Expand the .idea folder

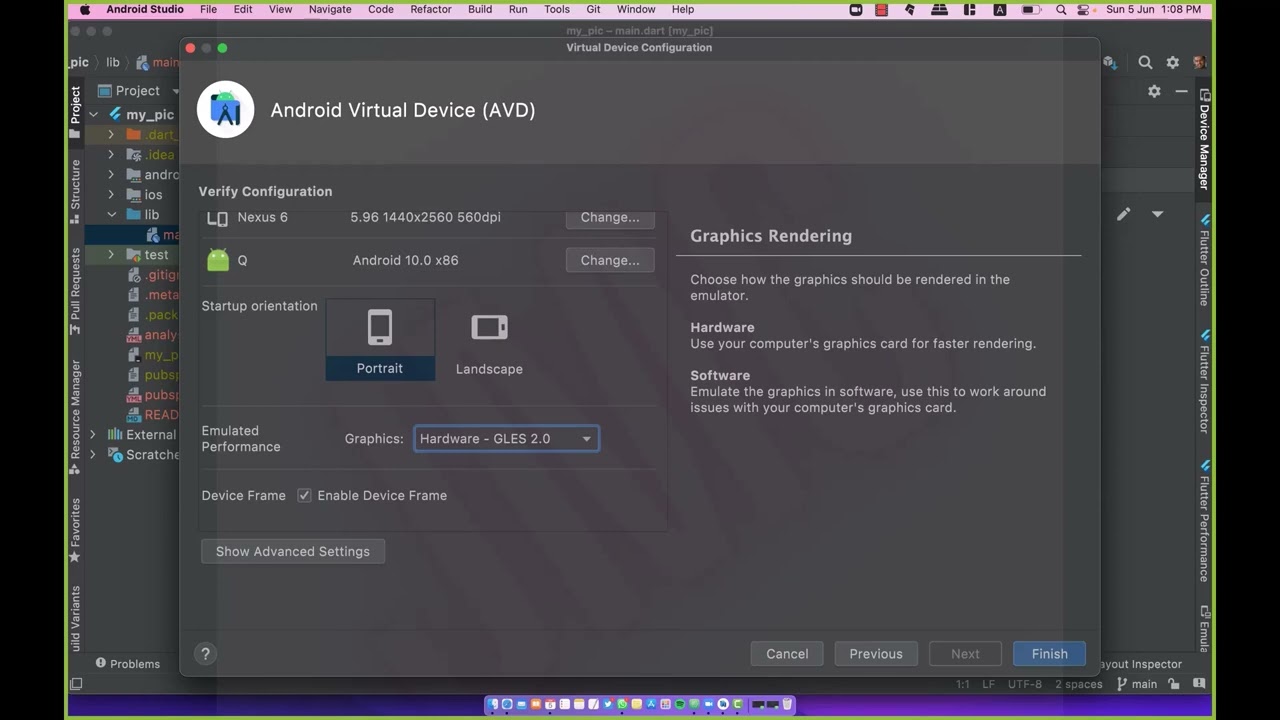coord(111,155)
